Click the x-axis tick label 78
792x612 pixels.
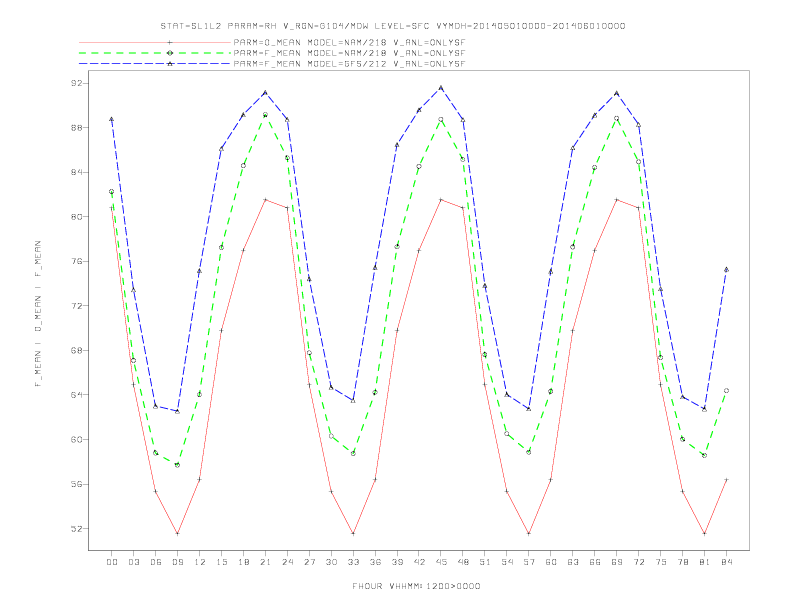point(682,562)
